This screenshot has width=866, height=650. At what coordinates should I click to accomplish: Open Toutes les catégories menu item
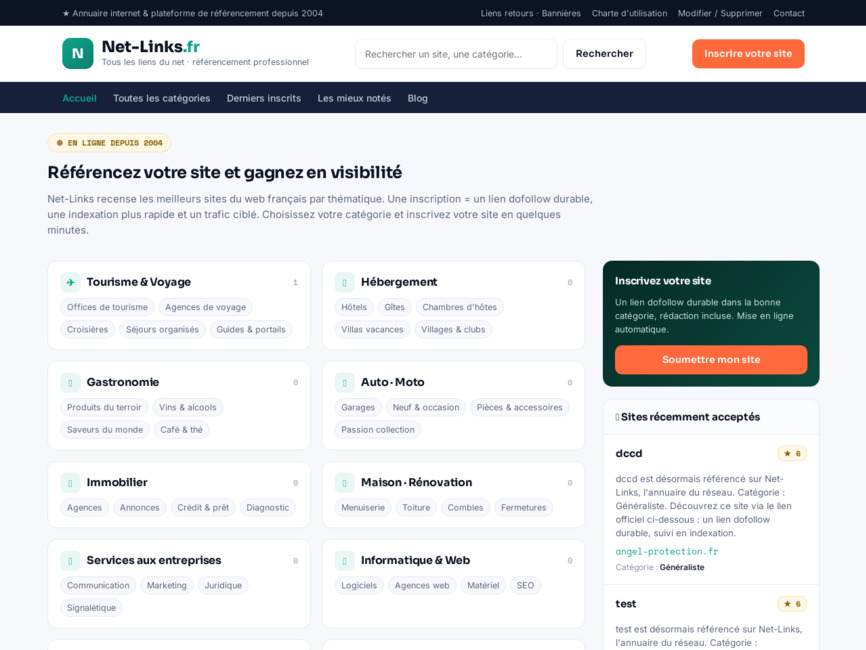(x=162, y=98)
